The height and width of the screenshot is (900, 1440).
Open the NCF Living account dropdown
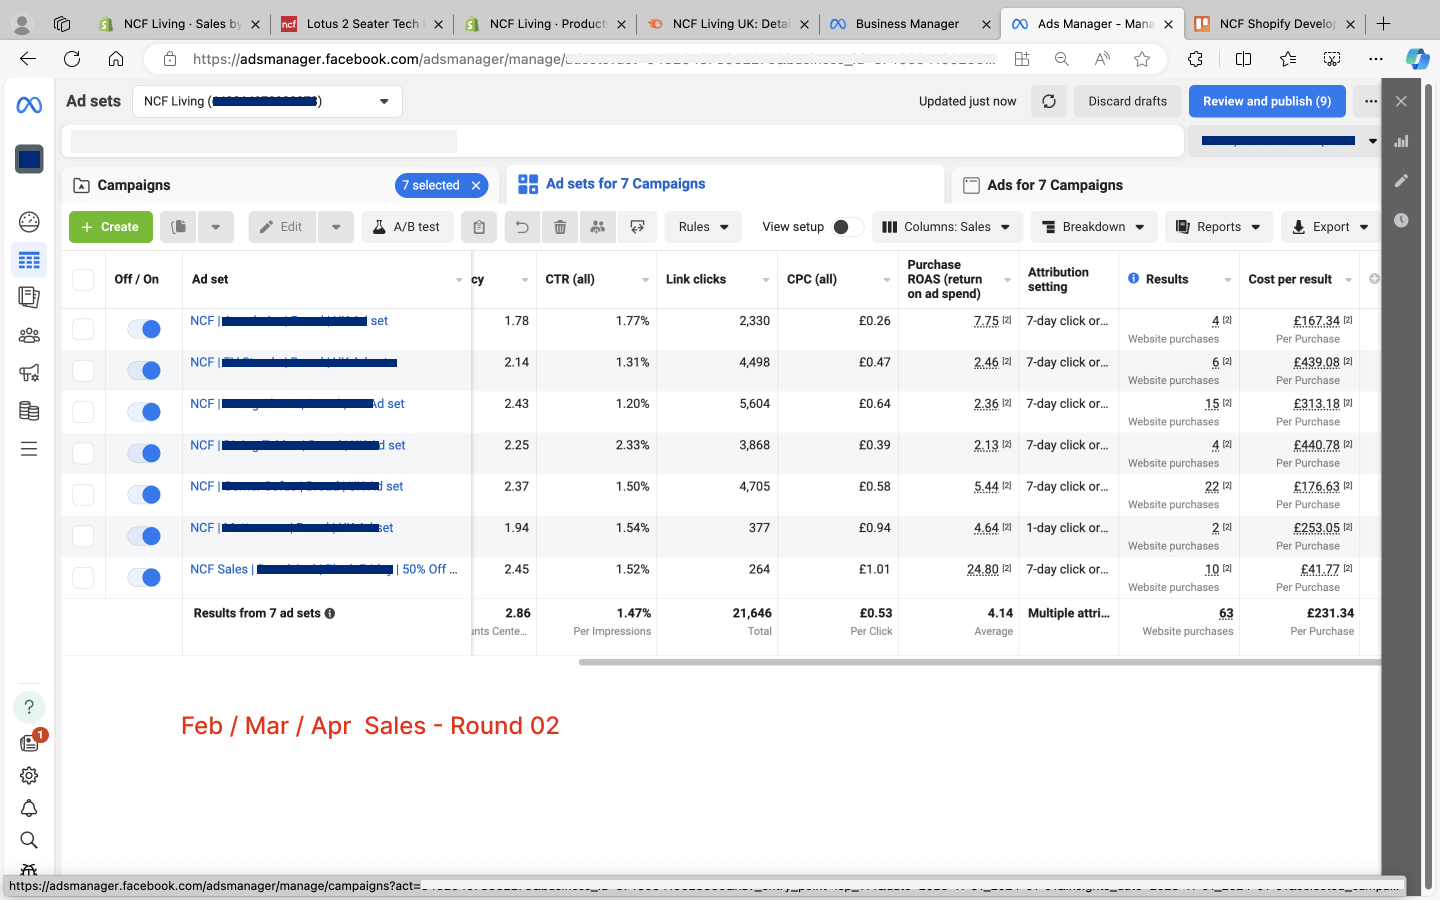pos(267,101)
